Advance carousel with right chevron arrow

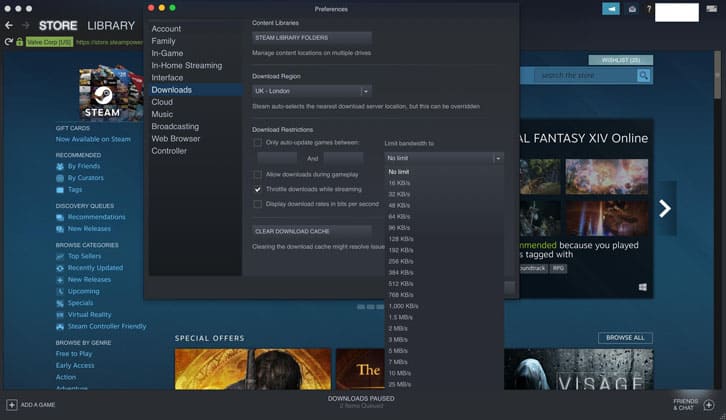point(665,208)
